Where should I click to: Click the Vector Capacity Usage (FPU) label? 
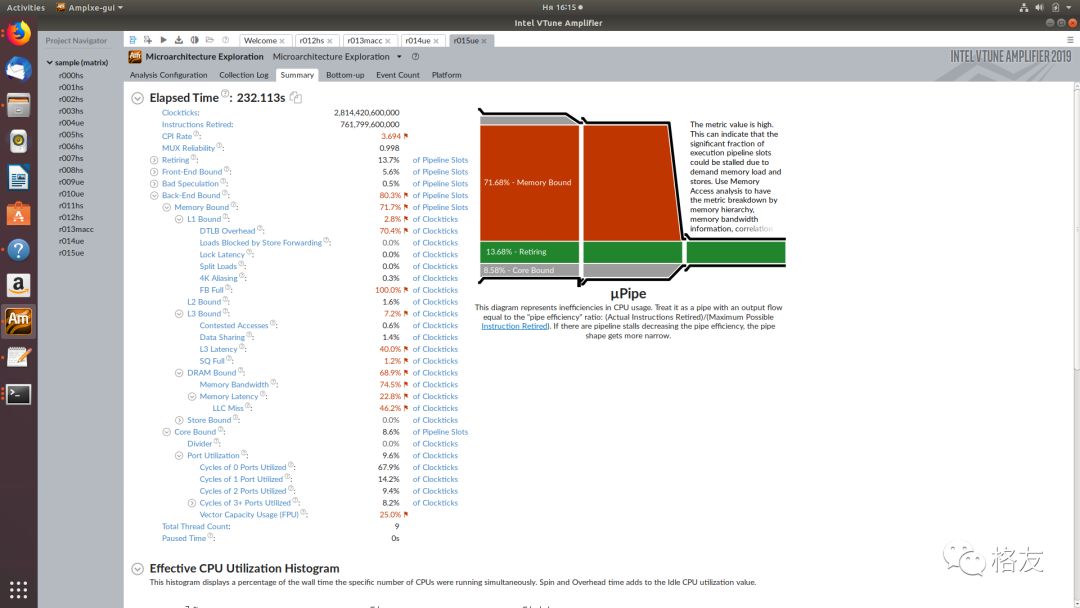coord(249,515)
